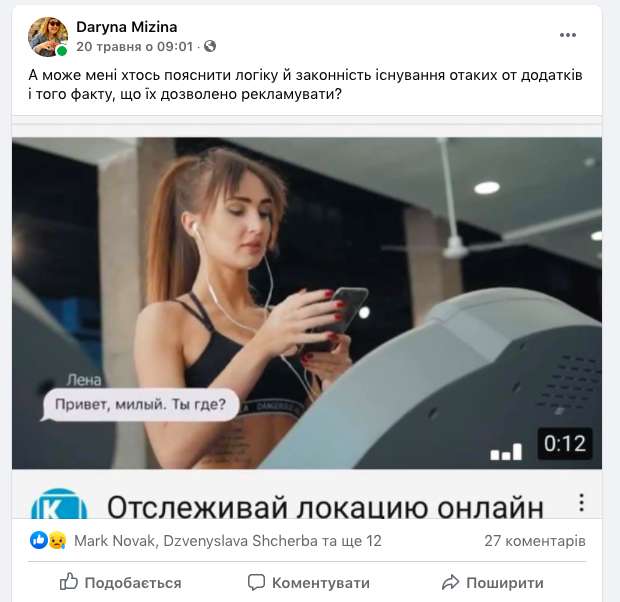Screen dimensions: 620x602
Task: Open the Отслеживай локацию онлайн ad title
Action: click(x=325, y=507)
